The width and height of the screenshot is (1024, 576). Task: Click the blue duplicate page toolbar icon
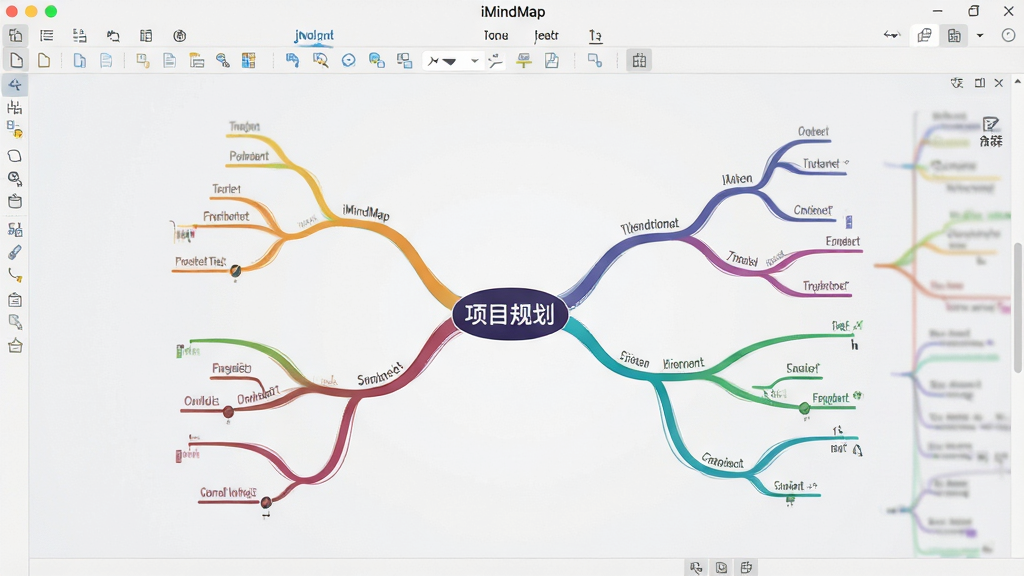coord(80,61)
